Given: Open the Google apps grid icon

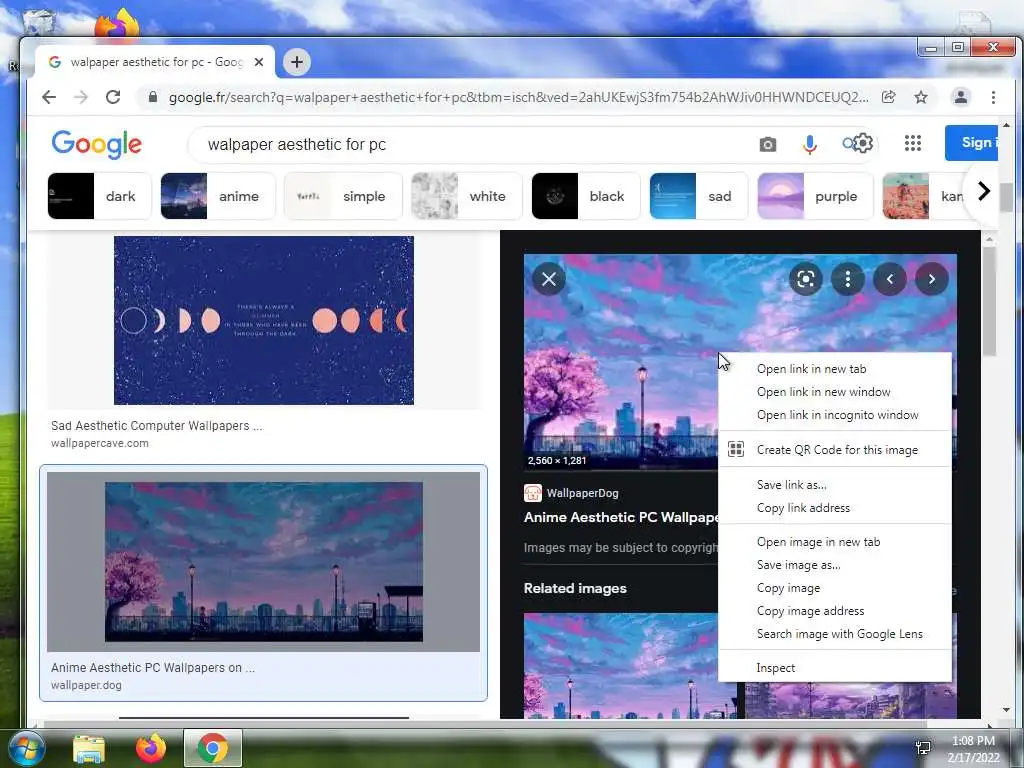Looking at the screenshot, I should (x=913, y=143).
